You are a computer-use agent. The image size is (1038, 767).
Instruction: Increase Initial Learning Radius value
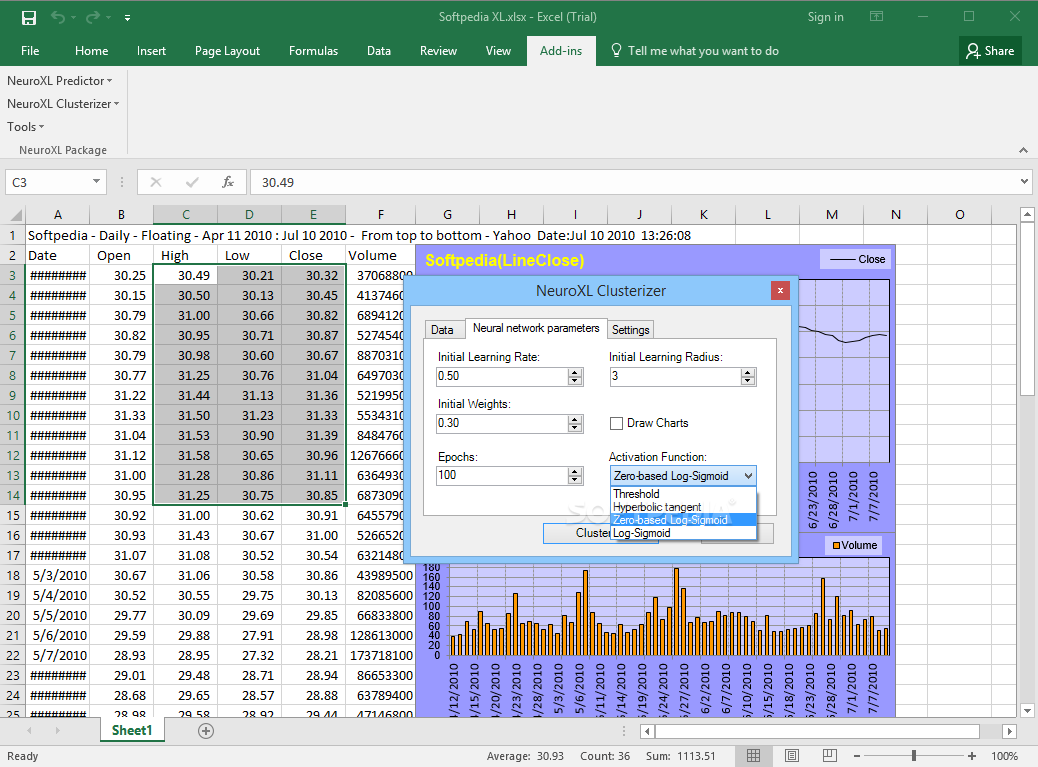tap(748, 373)
